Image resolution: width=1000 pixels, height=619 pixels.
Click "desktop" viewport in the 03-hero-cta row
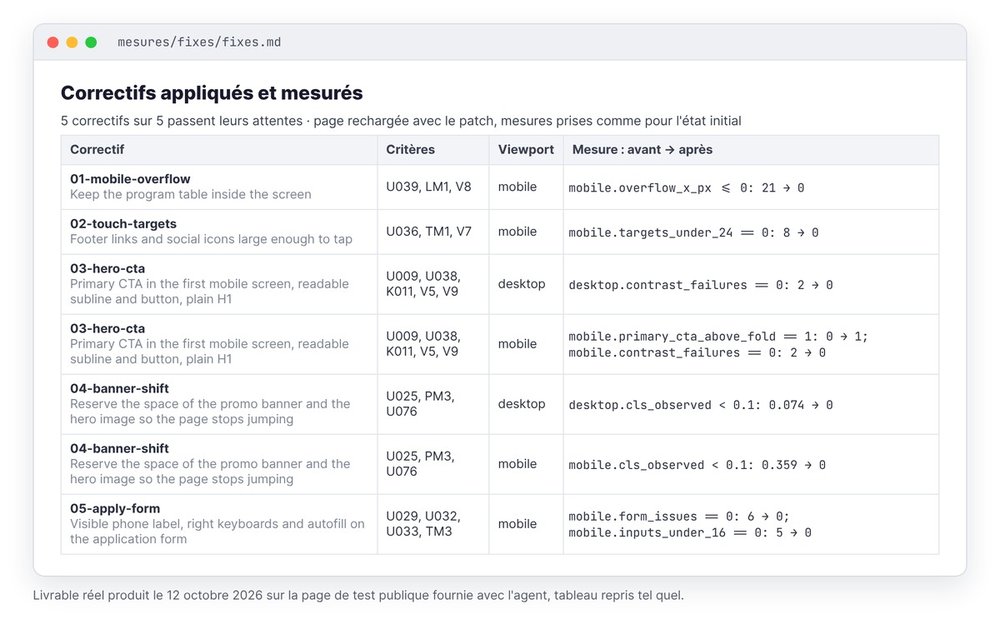click(x=522, y=284)
